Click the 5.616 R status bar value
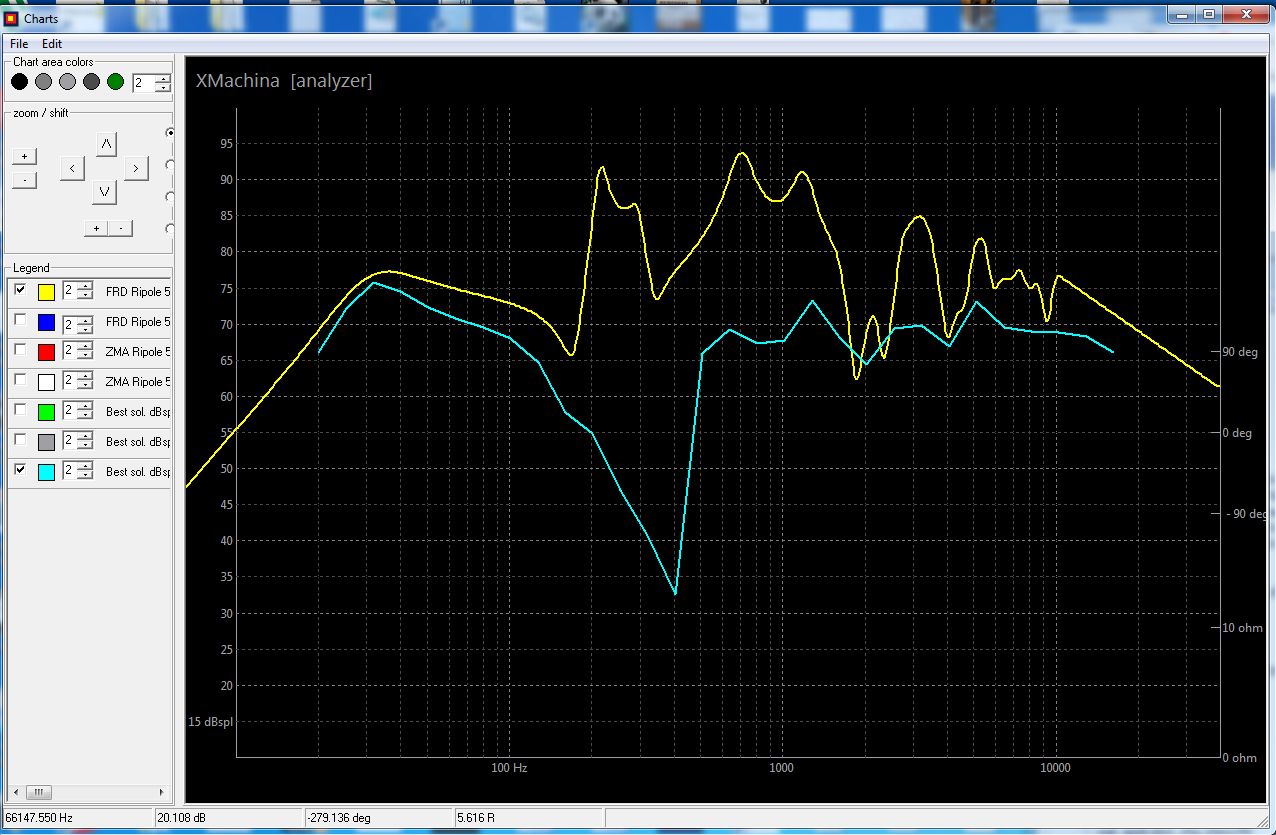Image resolution: width=1276 pixels, height=835 pixels. [476, 818]
